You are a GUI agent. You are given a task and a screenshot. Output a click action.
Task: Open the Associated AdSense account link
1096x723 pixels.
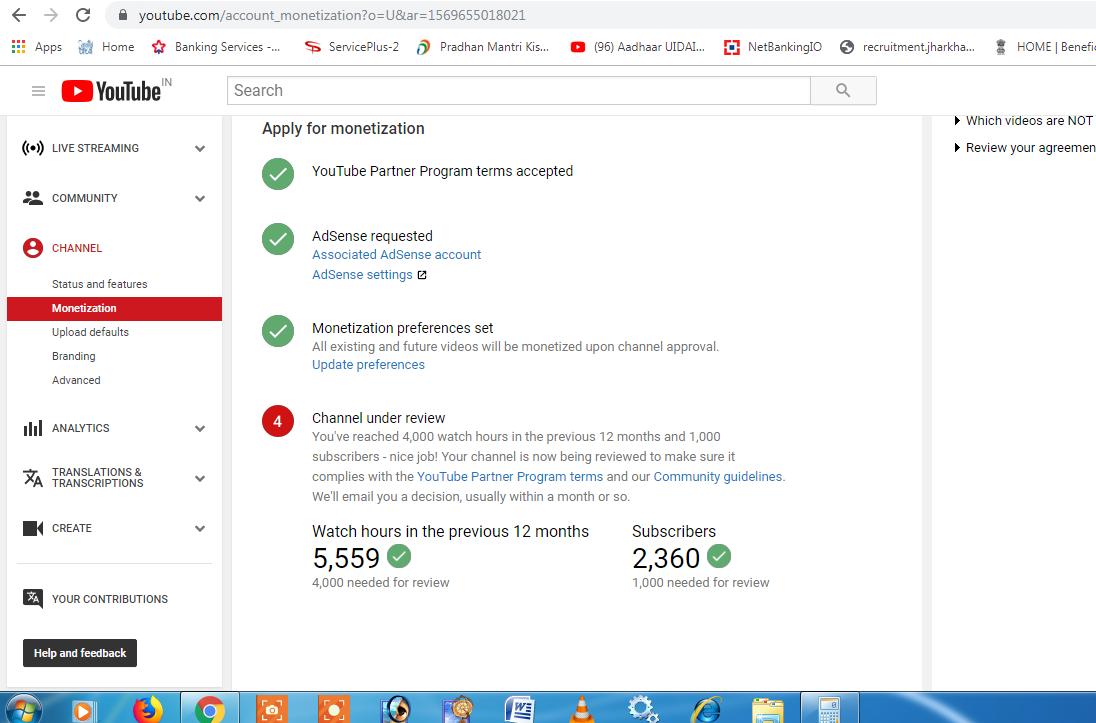[x=396, y=255]
